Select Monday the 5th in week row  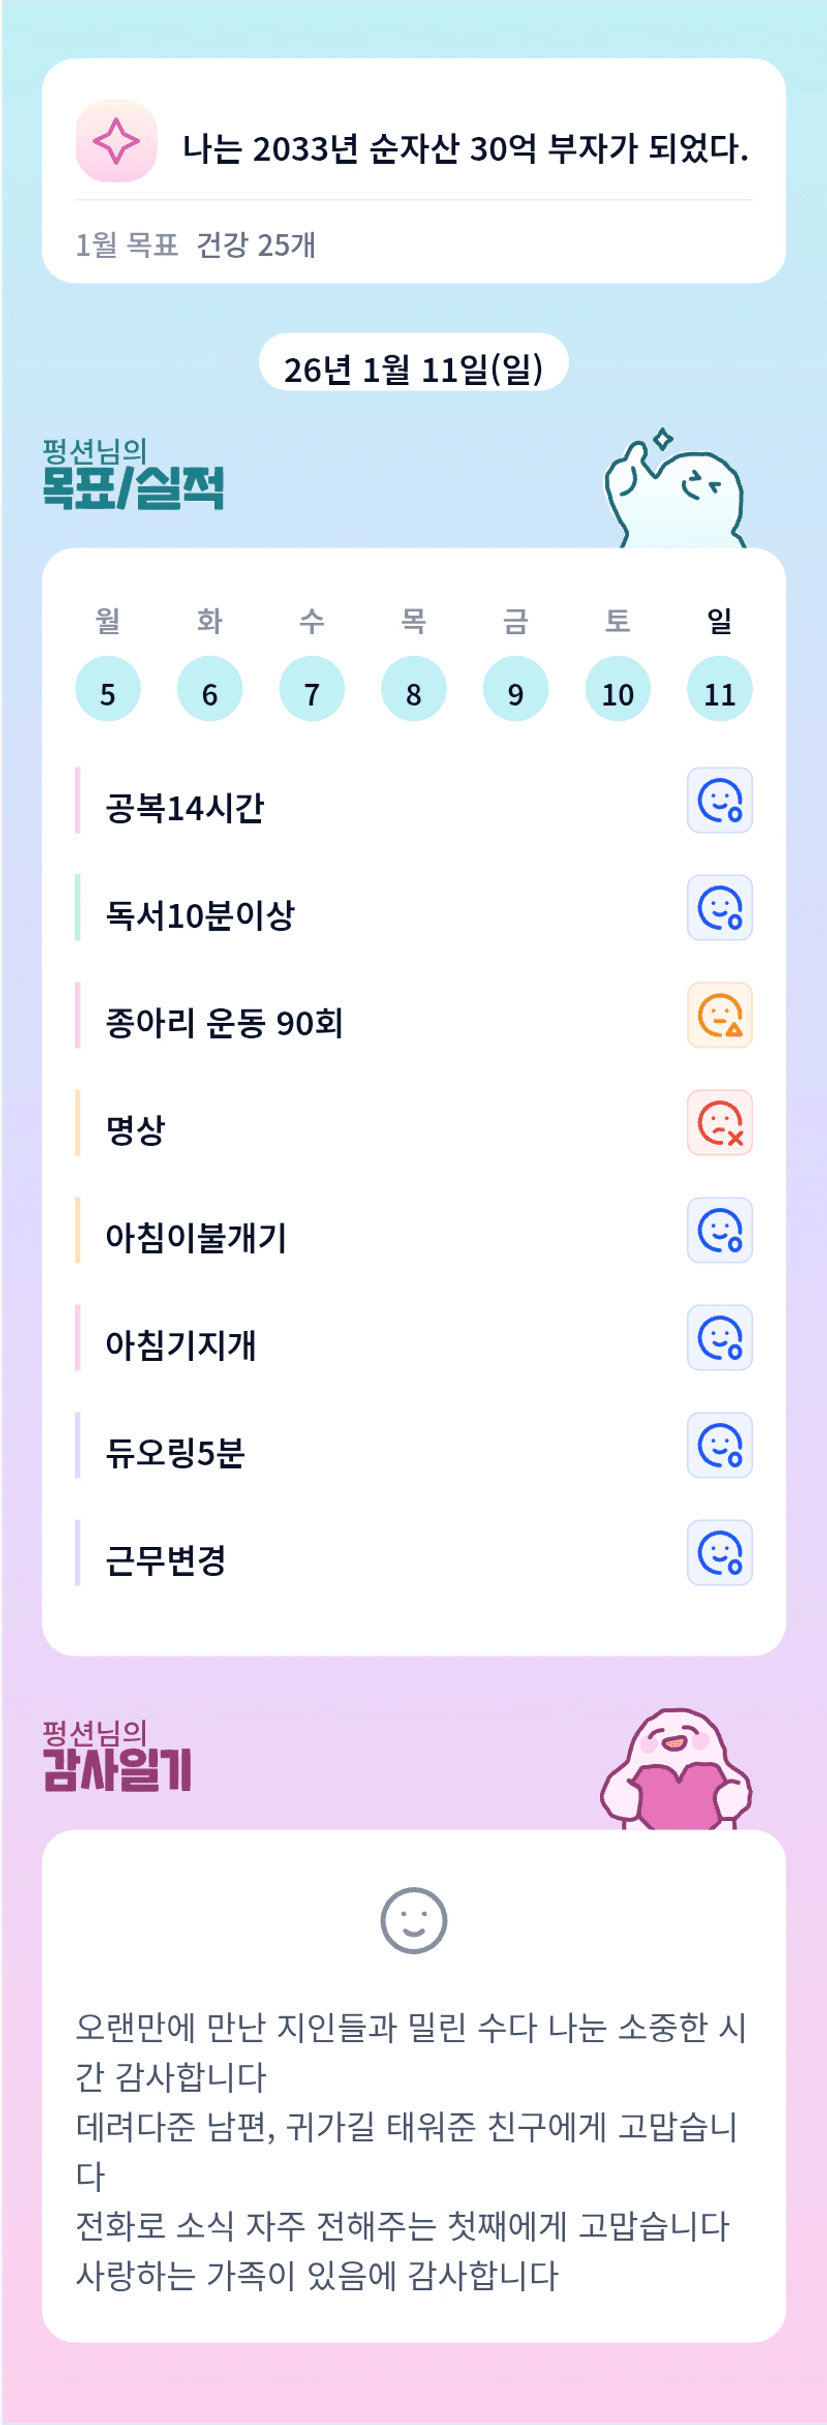(108, 690)
